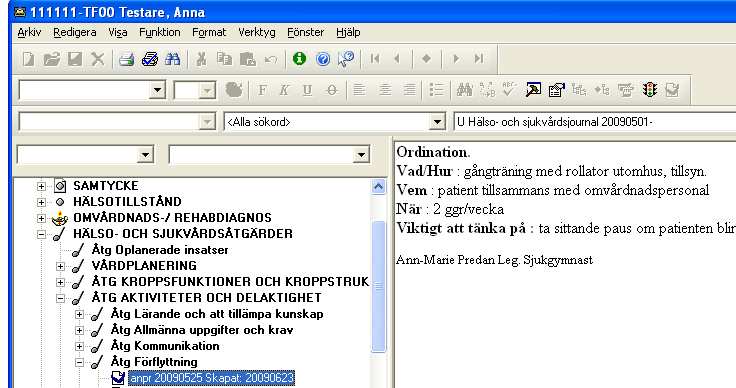
Task: Click the binoculars search icon in format toolbar
Action: pyautogui.click(x=465, y=90)
